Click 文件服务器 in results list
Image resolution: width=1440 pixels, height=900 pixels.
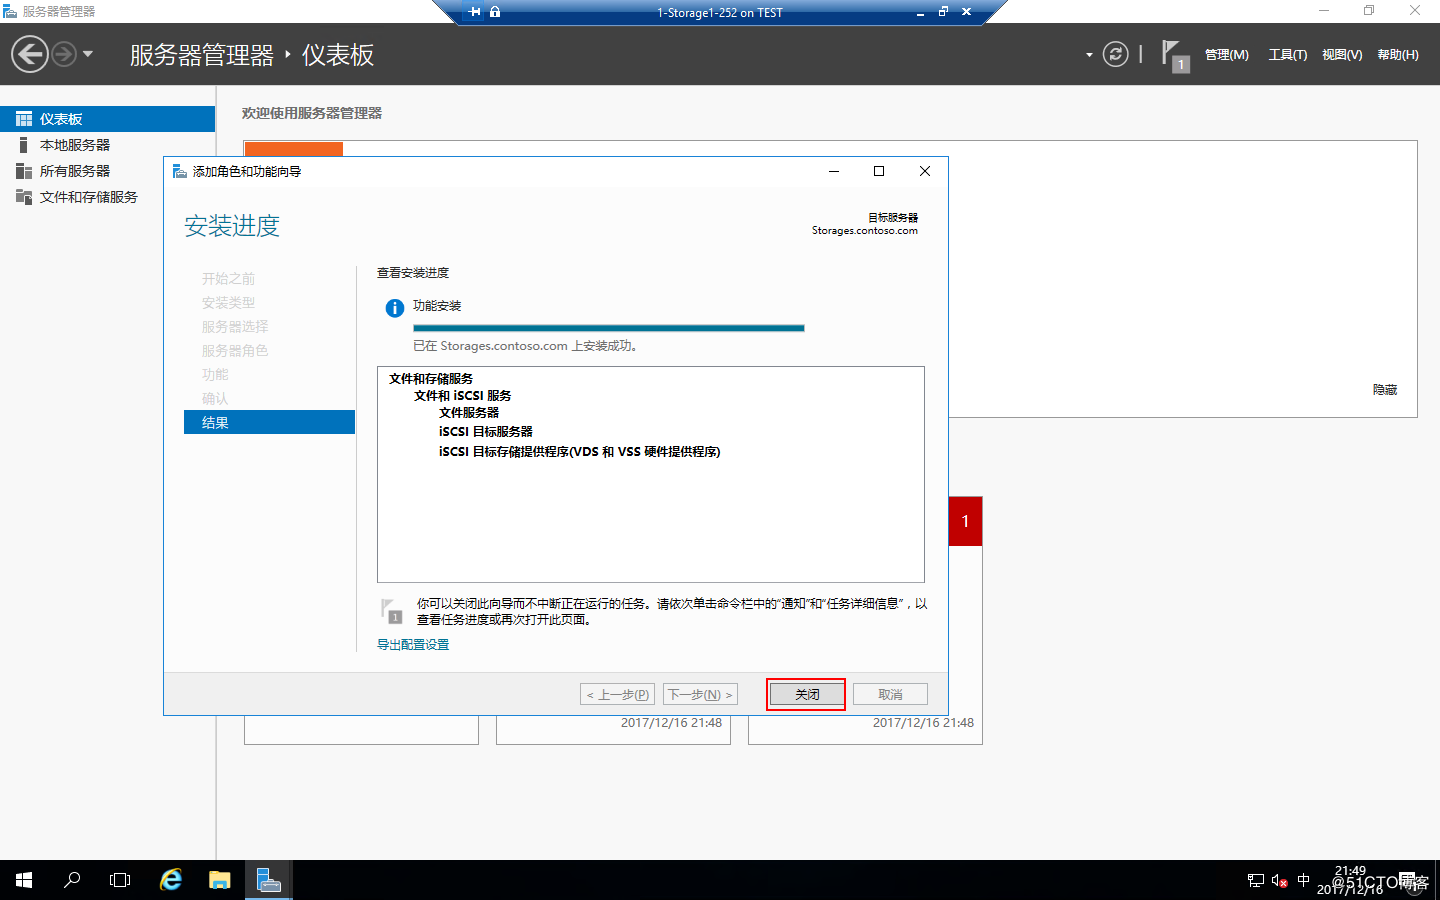click(469, 413)
